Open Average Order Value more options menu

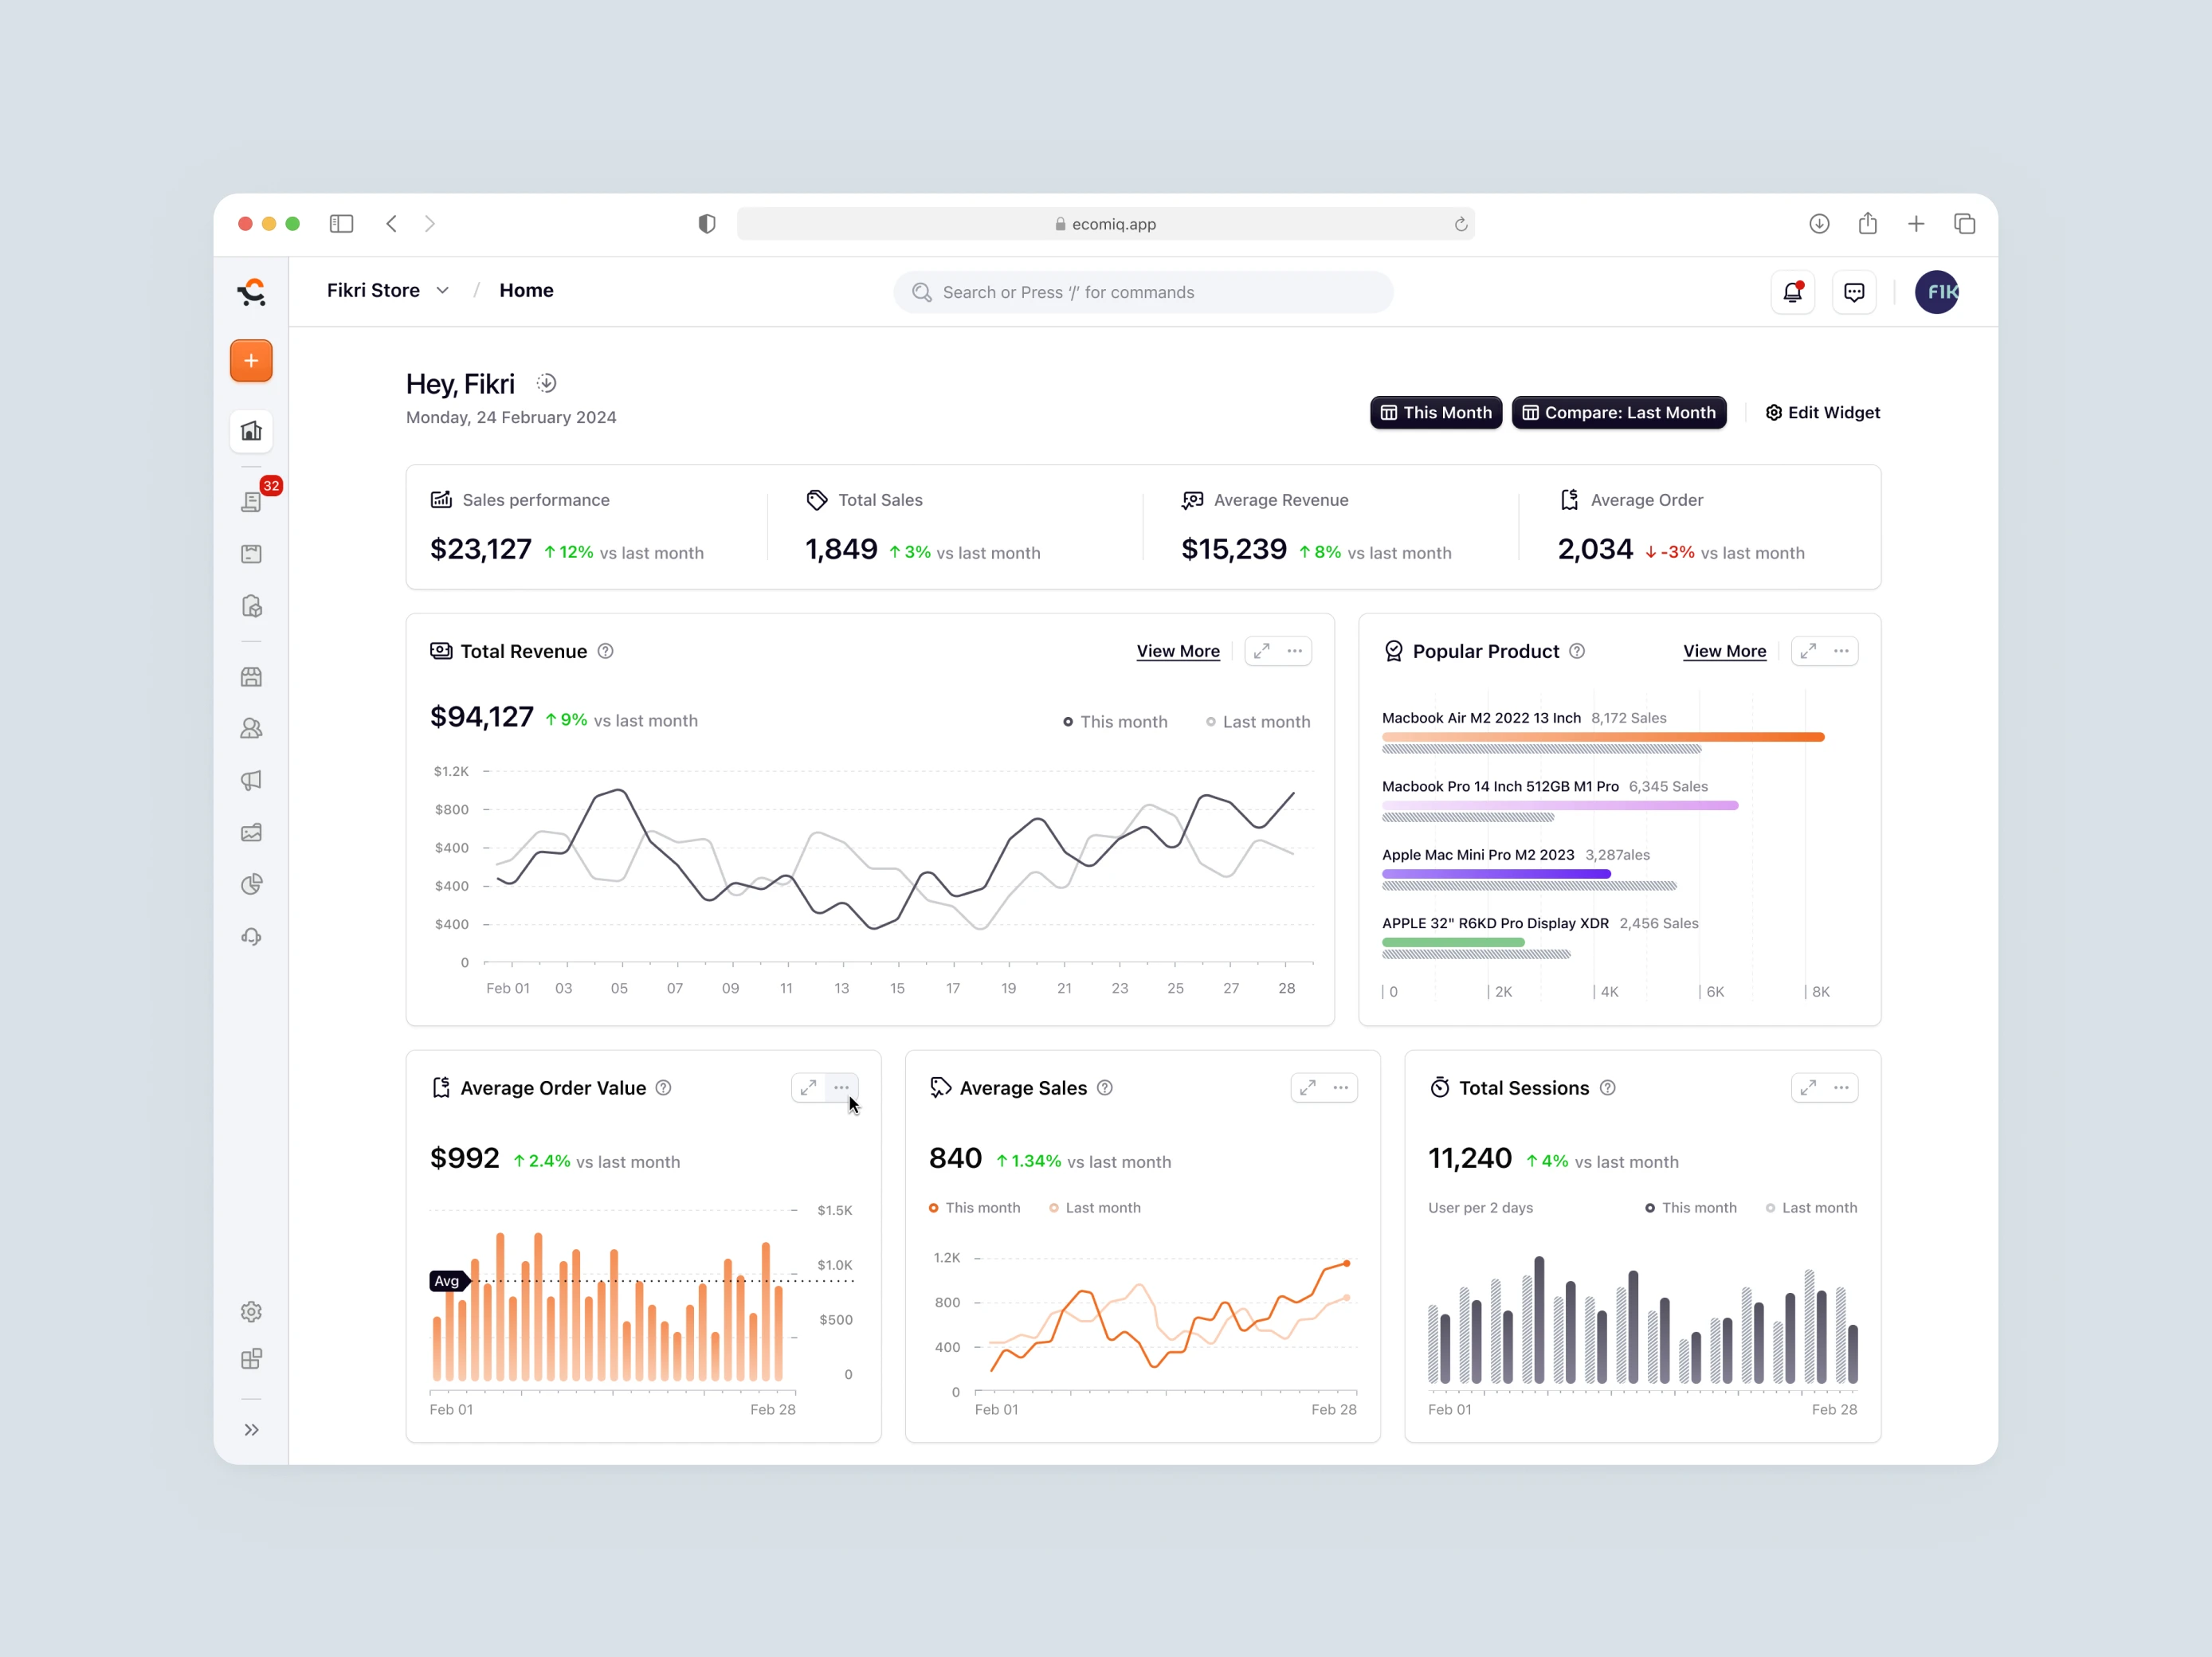(842, 1088)
